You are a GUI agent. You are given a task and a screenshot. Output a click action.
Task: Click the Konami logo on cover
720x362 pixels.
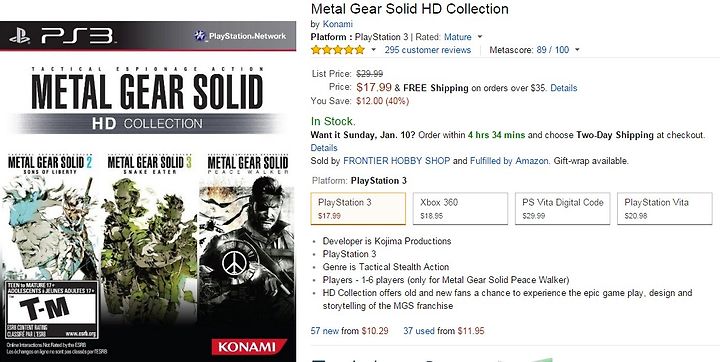(249, 347)
